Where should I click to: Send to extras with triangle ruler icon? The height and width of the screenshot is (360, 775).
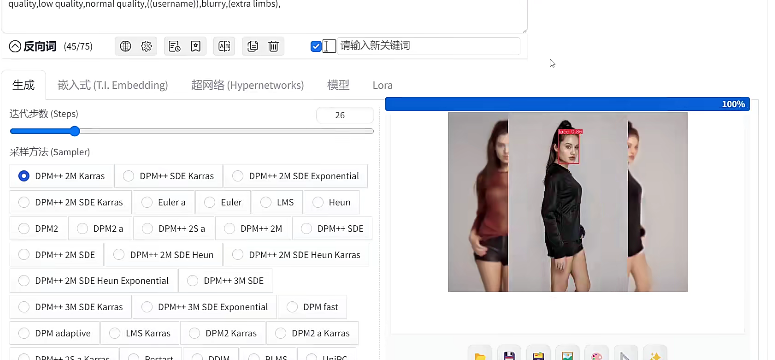(626, 355)
